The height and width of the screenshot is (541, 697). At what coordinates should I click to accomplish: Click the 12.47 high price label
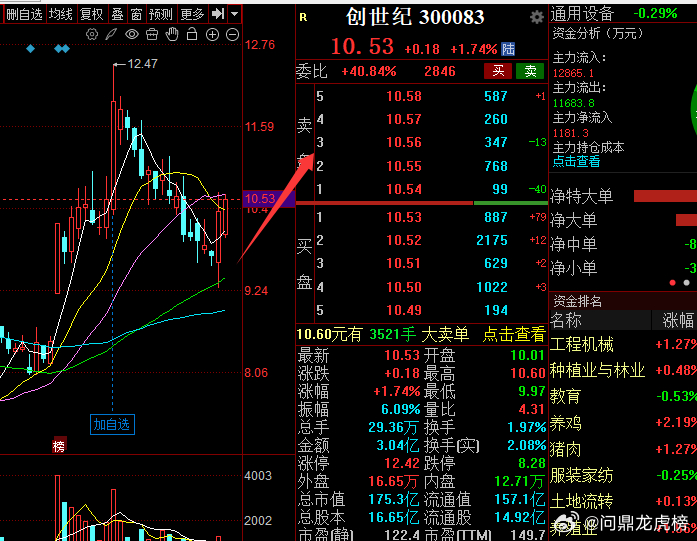pos(142,64)
